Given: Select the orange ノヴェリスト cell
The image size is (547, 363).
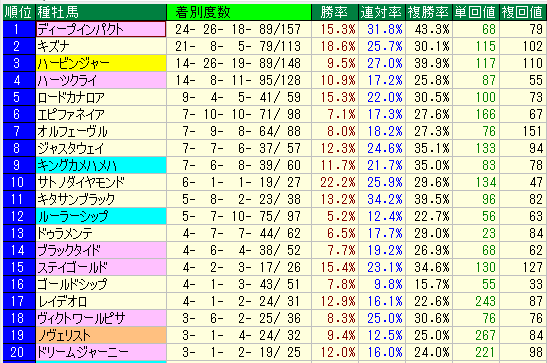Looking at the screenshot, I should point(101,336).
